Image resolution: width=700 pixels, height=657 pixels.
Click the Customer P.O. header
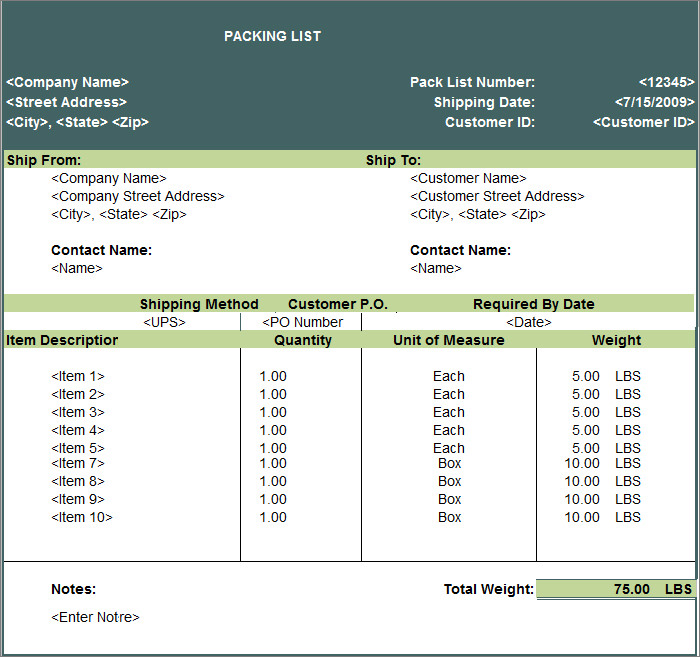(338, 304)
